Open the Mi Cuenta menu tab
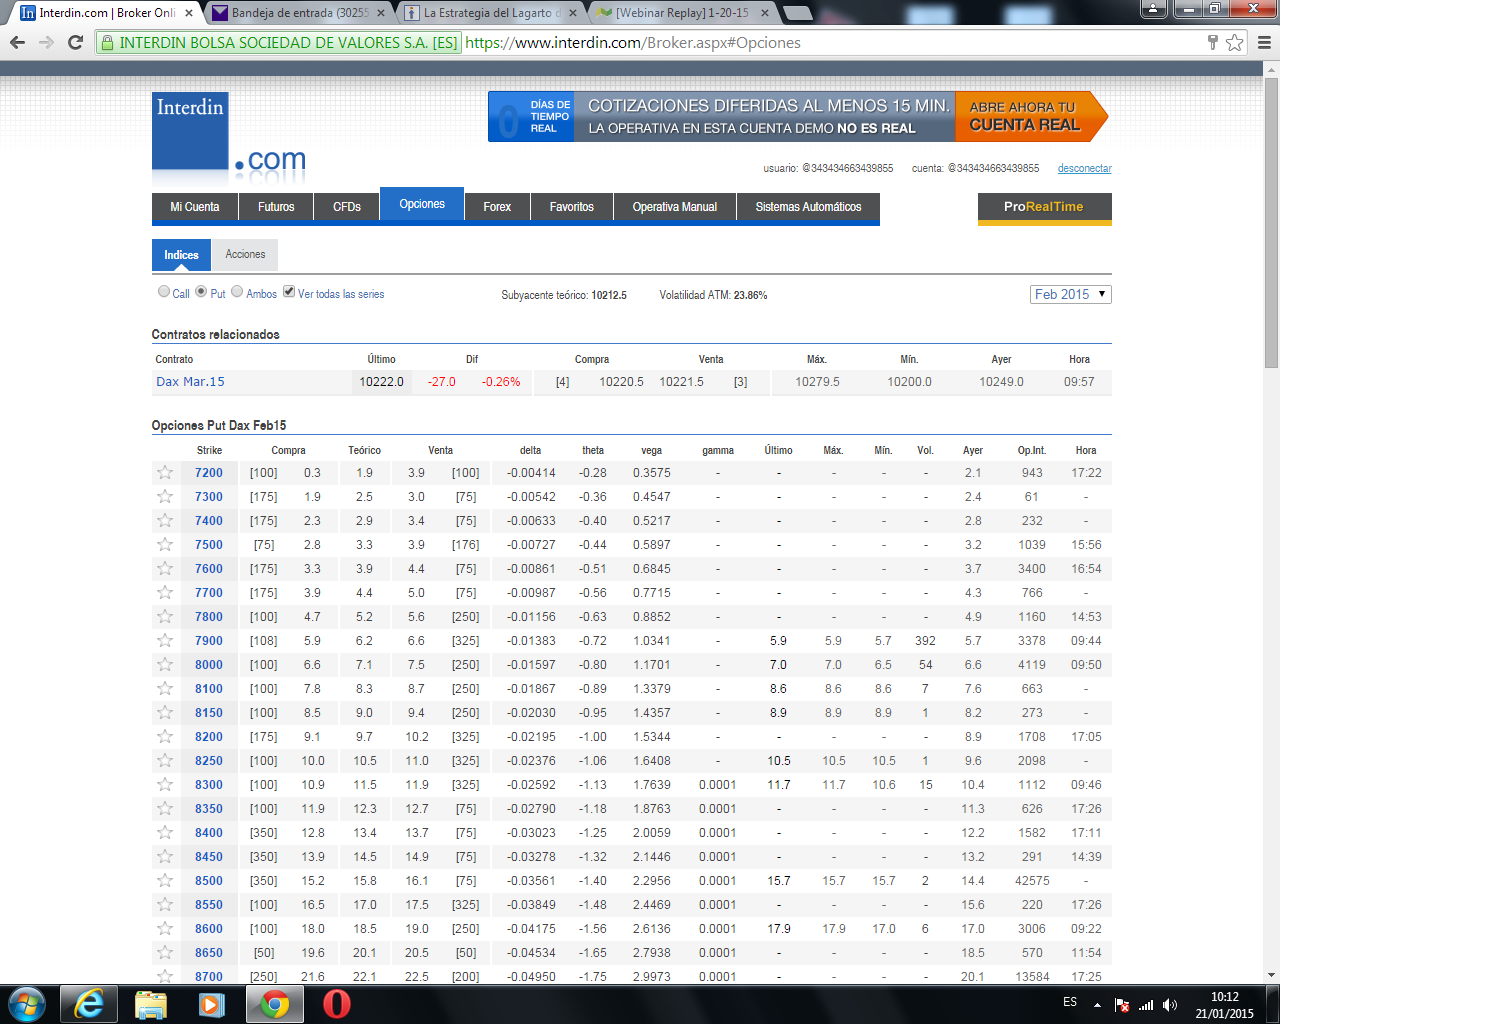This screenshot has height=1024, width=1500. tap(195, 207)
